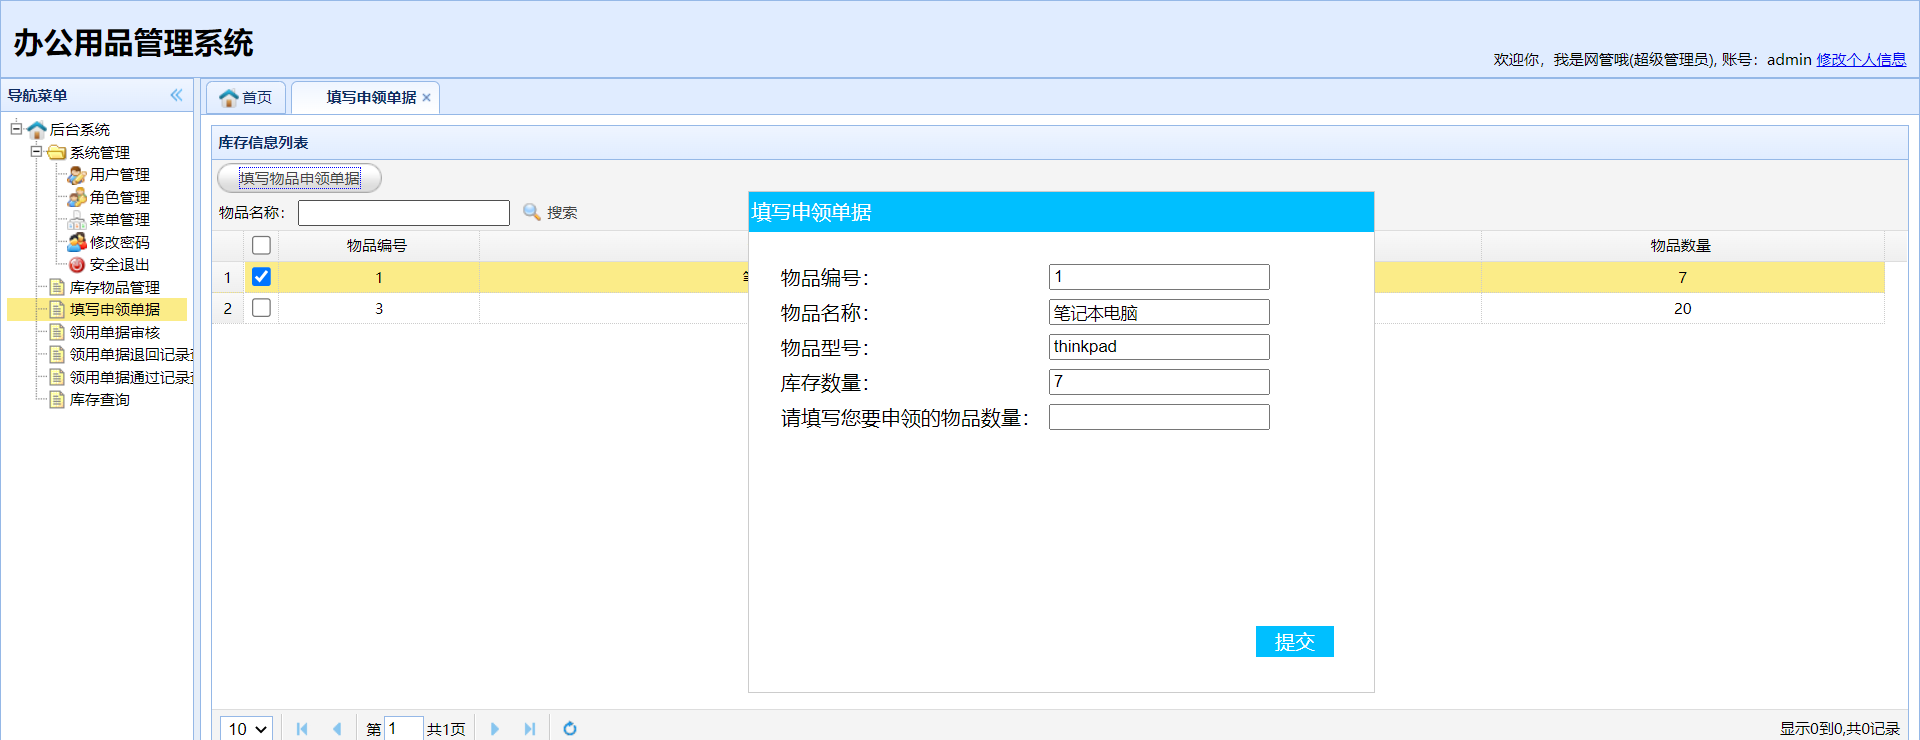Refresh the inventory table
This screenshot has width=1920, height=740.
(x=570, y=729)
